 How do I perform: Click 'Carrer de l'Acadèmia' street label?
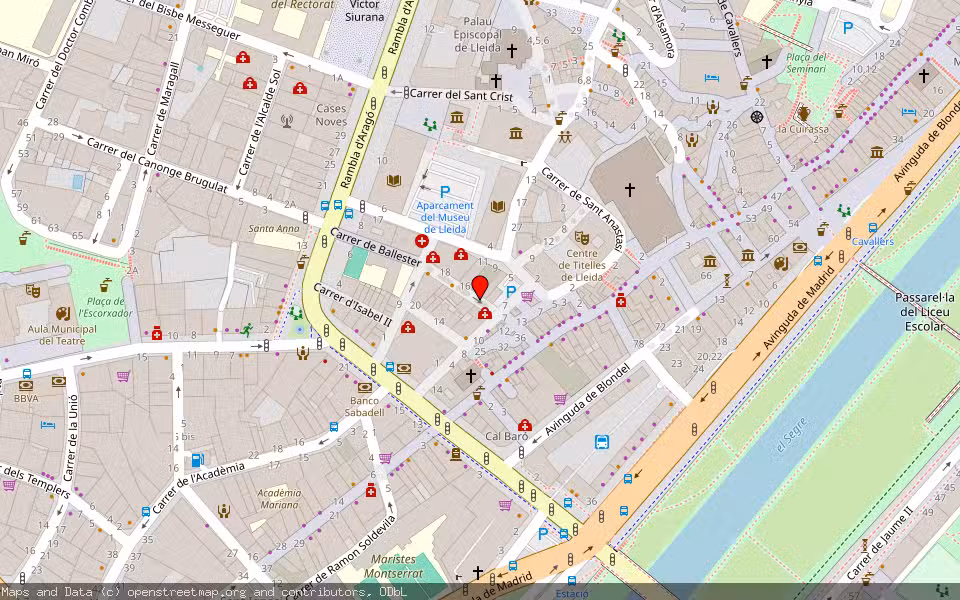point(198,487)
